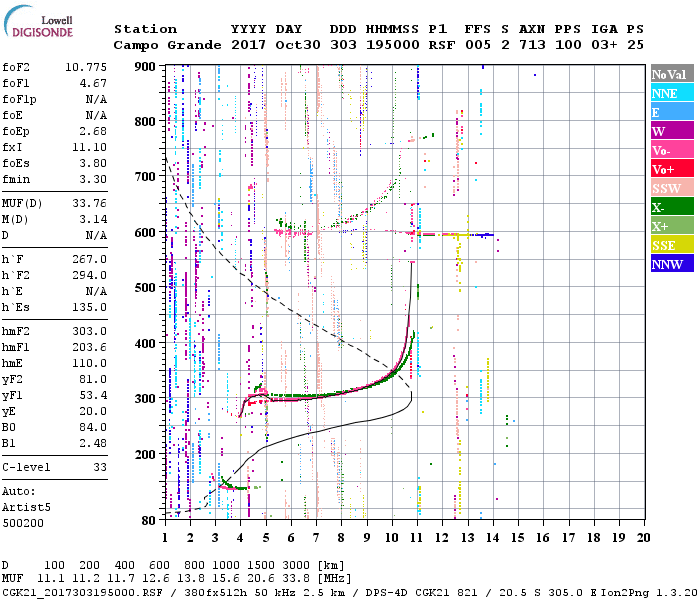Click the SSE yellow legend swatch
This screenshot has height=600, width=700.
tap(672, 245)
